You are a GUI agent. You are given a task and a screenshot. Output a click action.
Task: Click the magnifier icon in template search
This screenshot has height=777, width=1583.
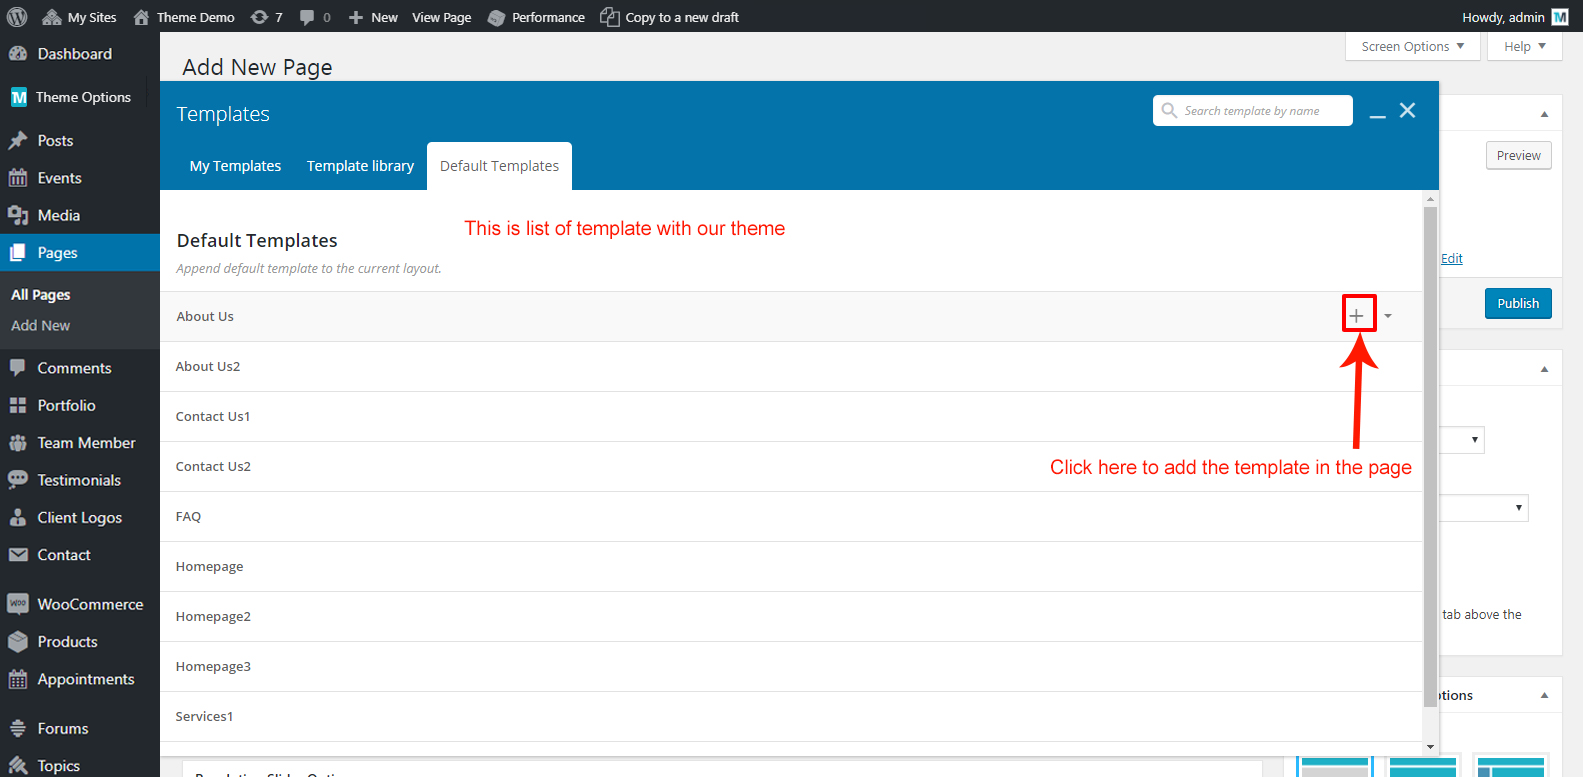click(x=1169, y=111)
